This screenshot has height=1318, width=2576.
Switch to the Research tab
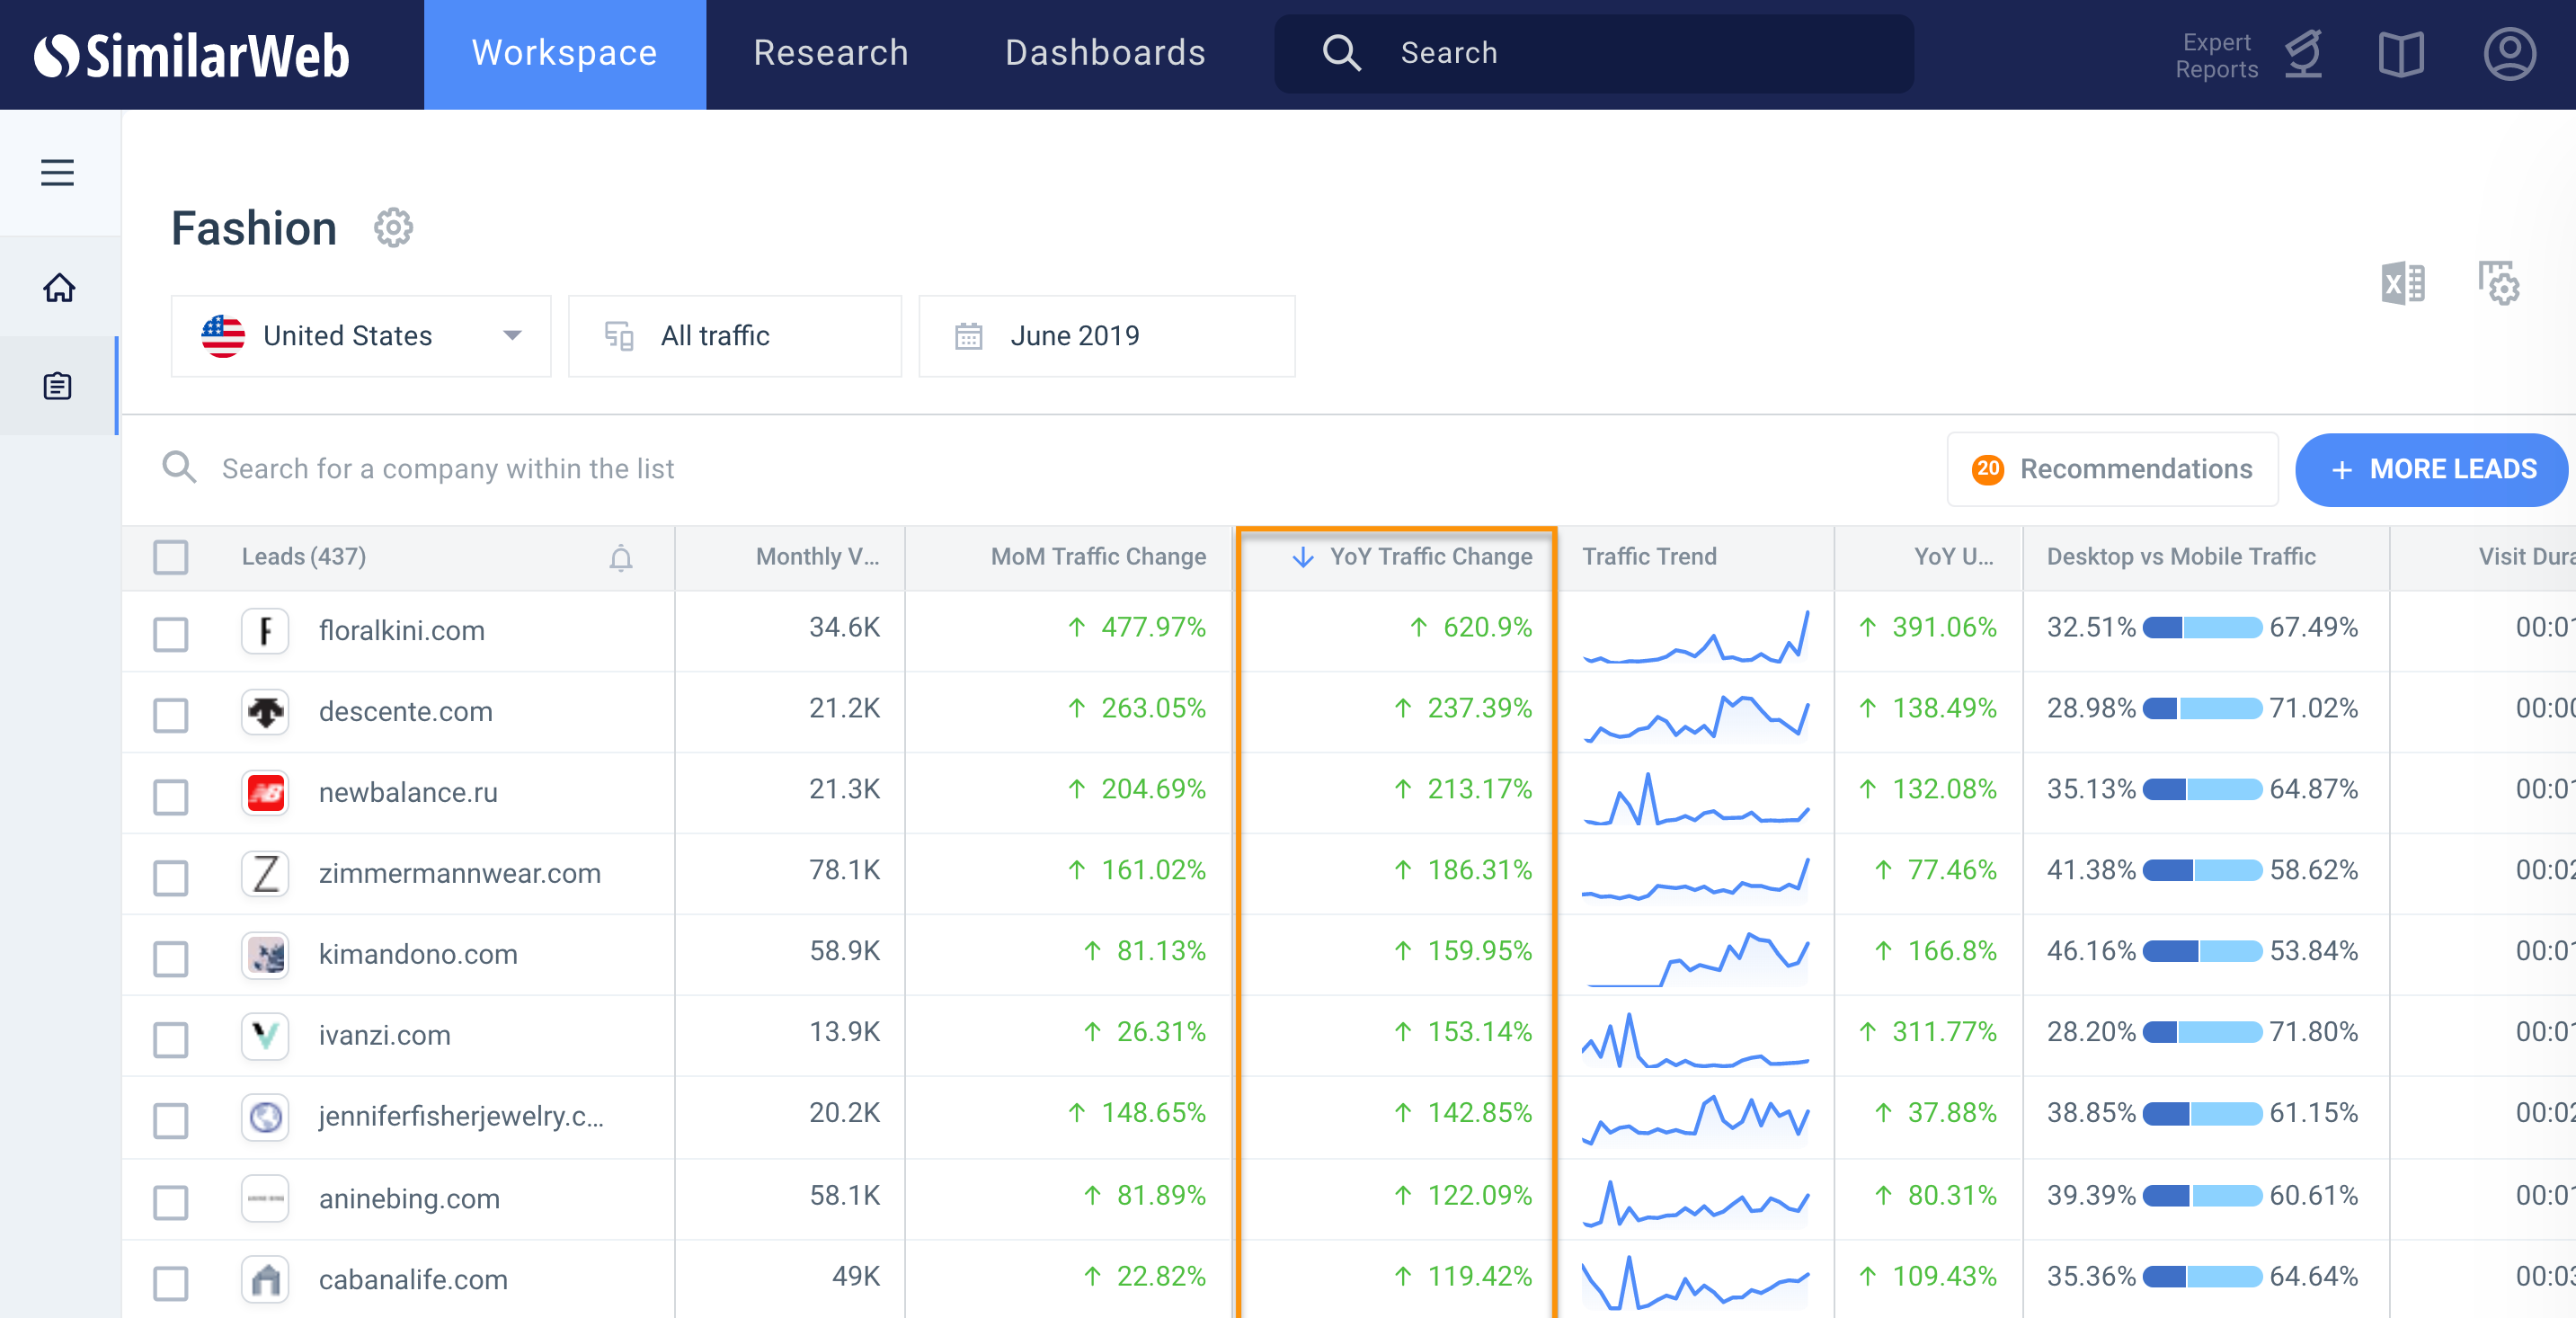pos(831,54)
